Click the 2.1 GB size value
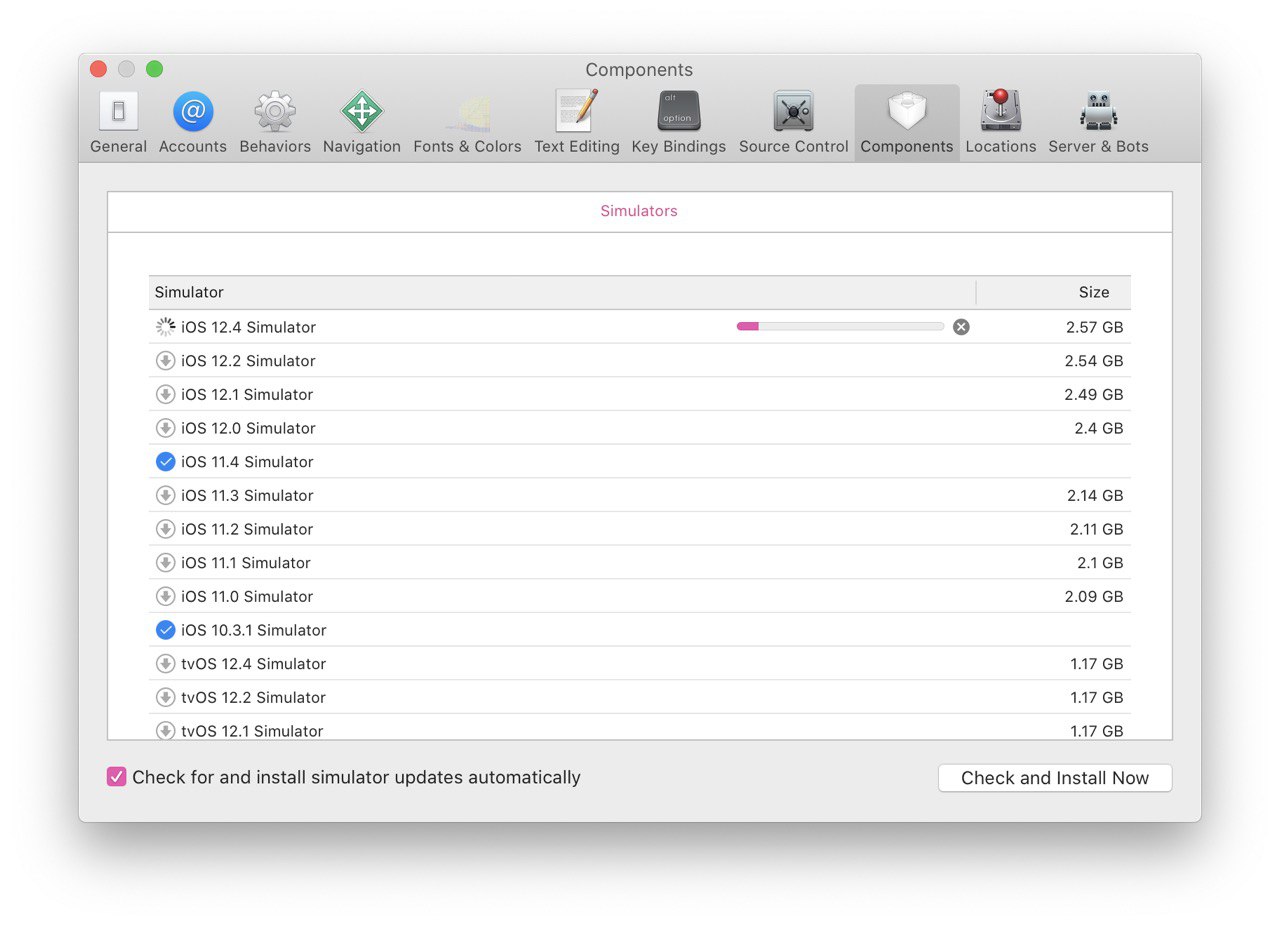Screen dimensions: 1280x926 (x=1100, y=563)
